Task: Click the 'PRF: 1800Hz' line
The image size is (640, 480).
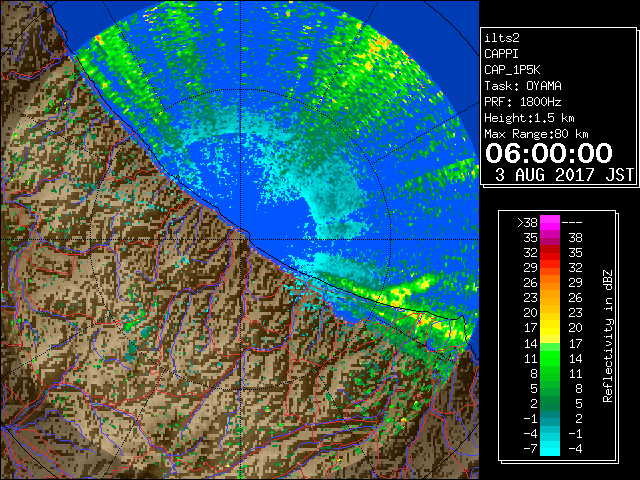Action: coord(523,102)
